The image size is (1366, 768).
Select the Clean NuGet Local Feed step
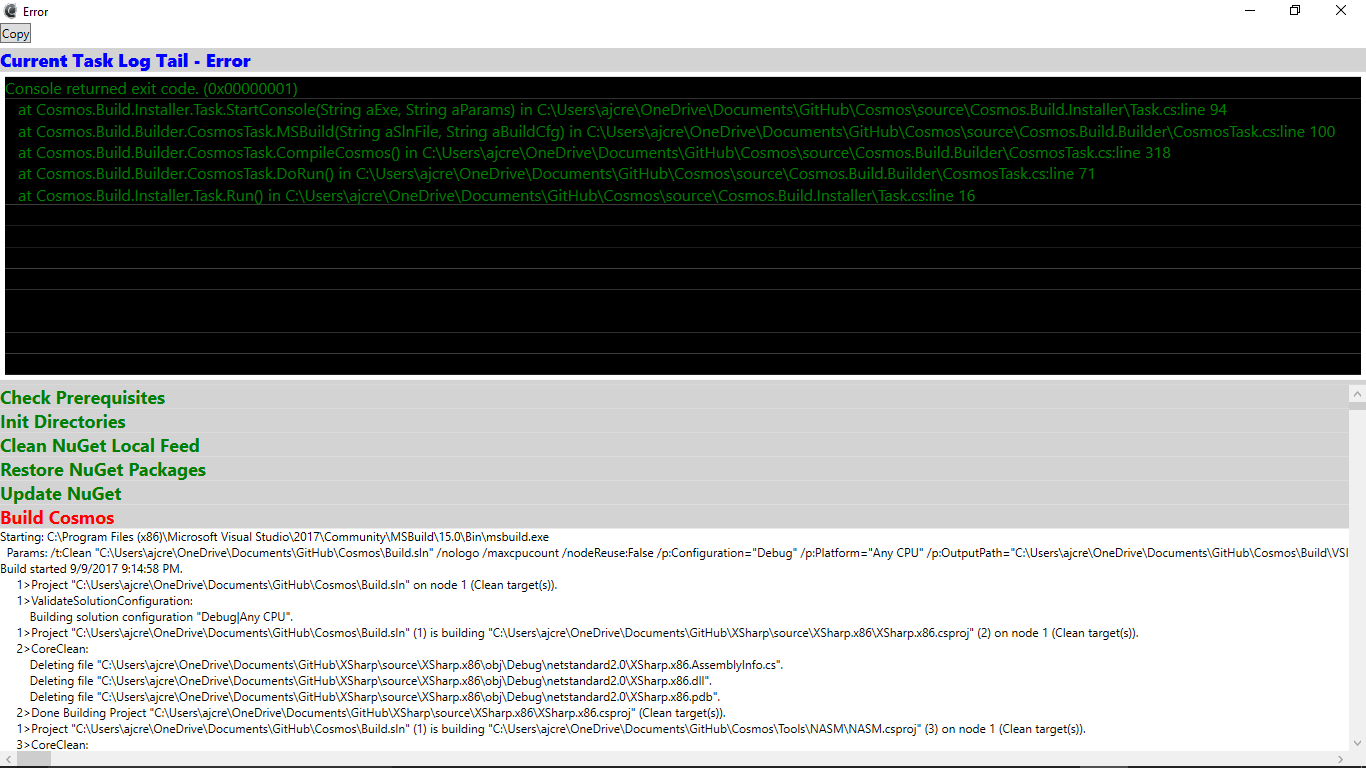[x=100, y=446]
